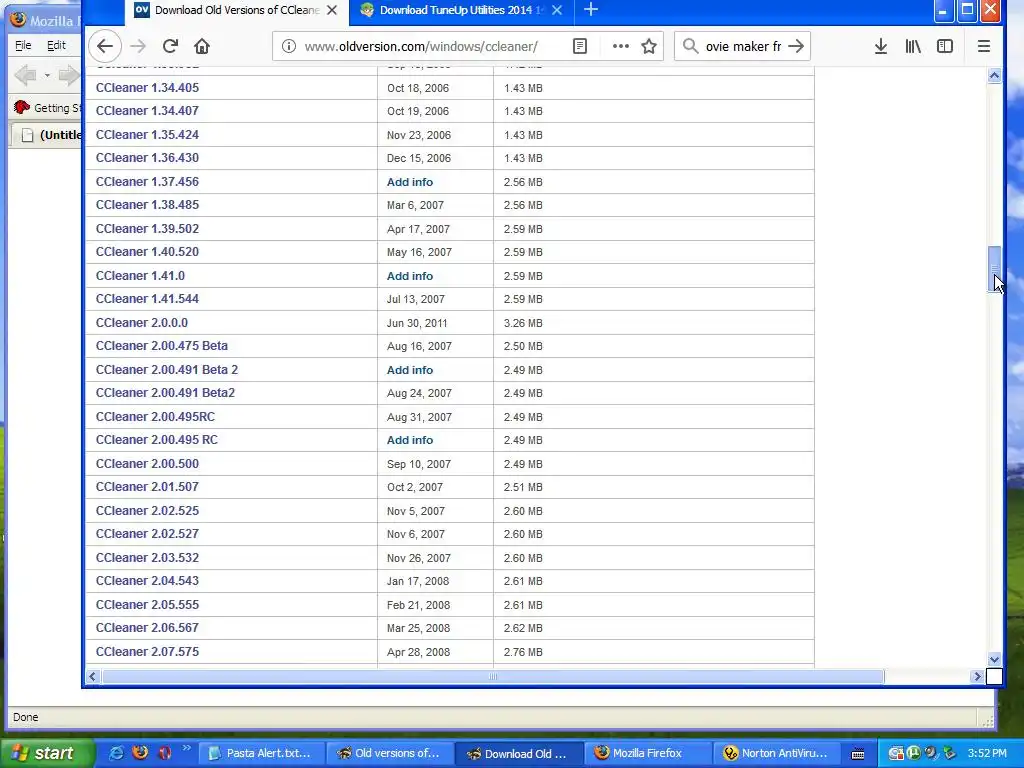The width and height of the screenshot is (1024, 768).
Task: Close the Download Old Versions of CCleaner tab
Action: point(332,10)
